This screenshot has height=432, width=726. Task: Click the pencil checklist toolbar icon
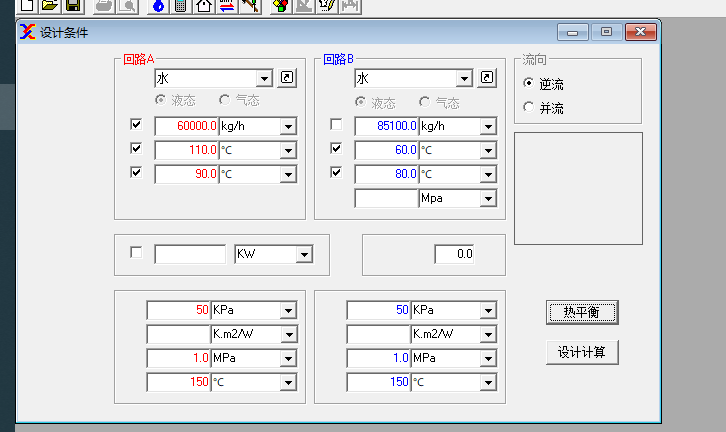click(327, 6)
